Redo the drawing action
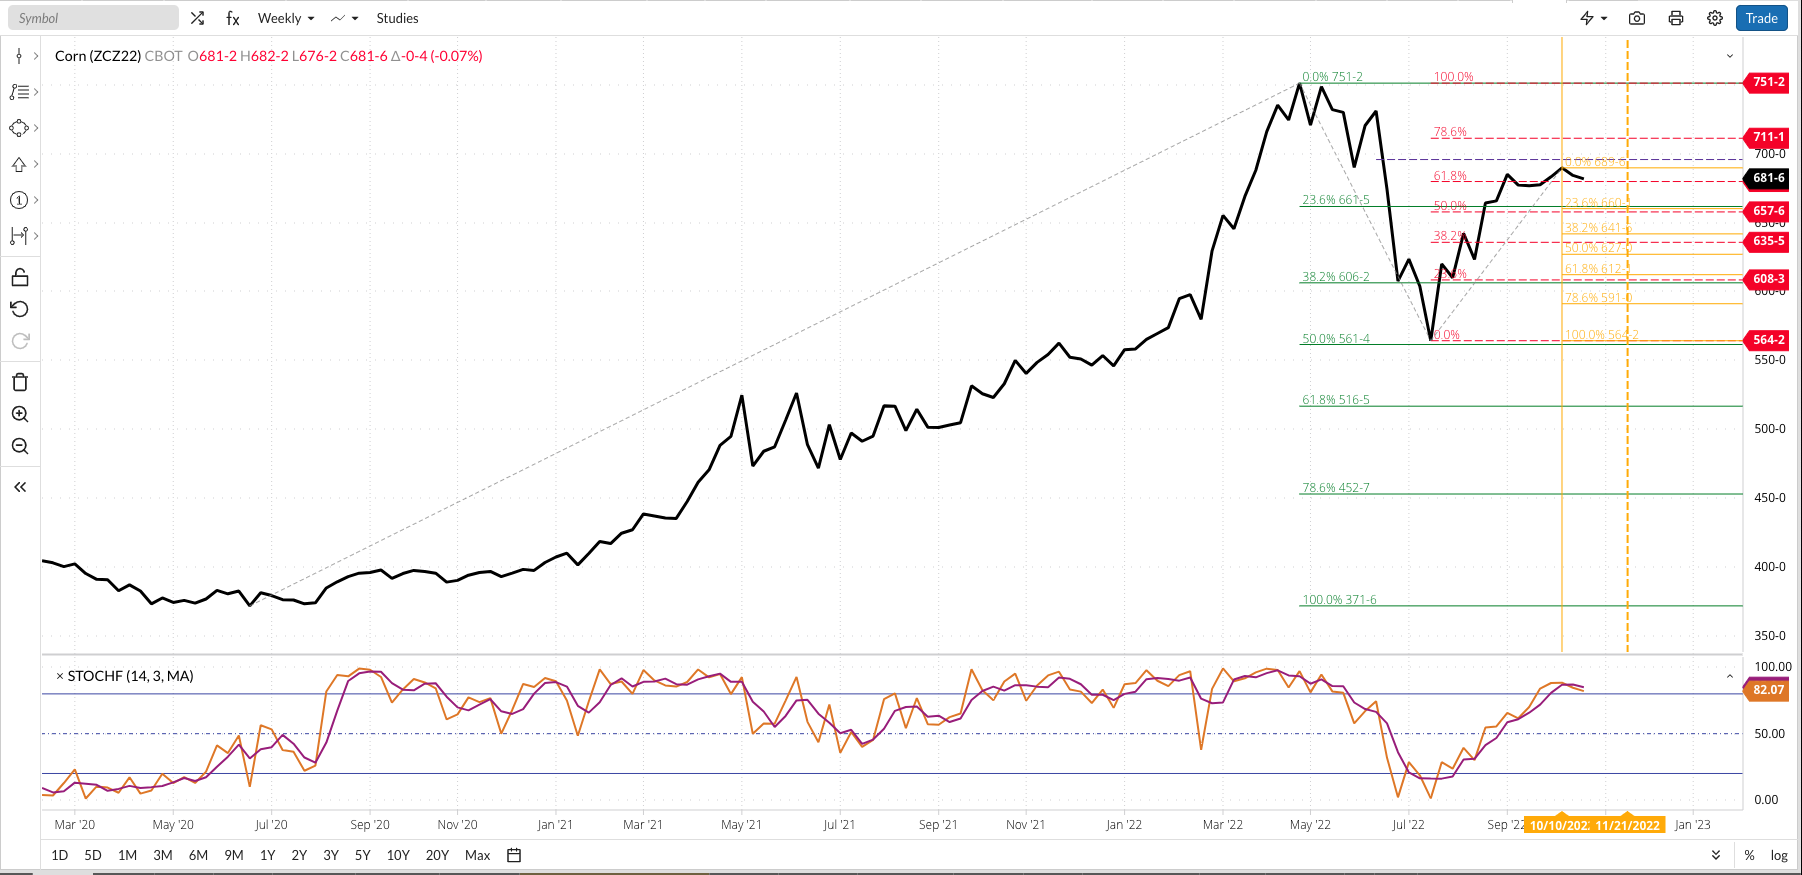 pos(20,341)
